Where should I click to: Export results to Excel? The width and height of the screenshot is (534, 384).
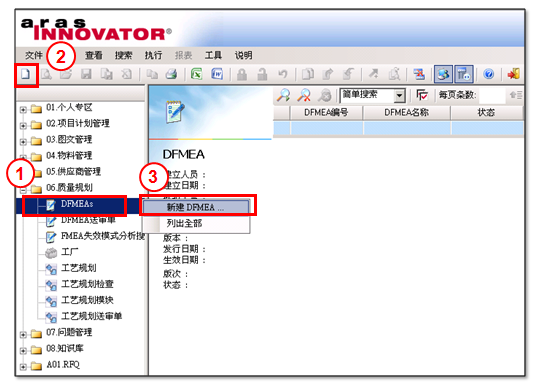(x=197, y=74)
